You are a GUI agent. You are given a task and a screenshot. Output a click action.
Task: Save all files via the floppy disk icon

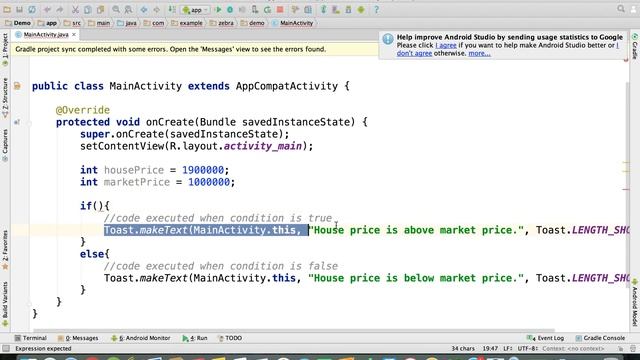click(19, 9)
